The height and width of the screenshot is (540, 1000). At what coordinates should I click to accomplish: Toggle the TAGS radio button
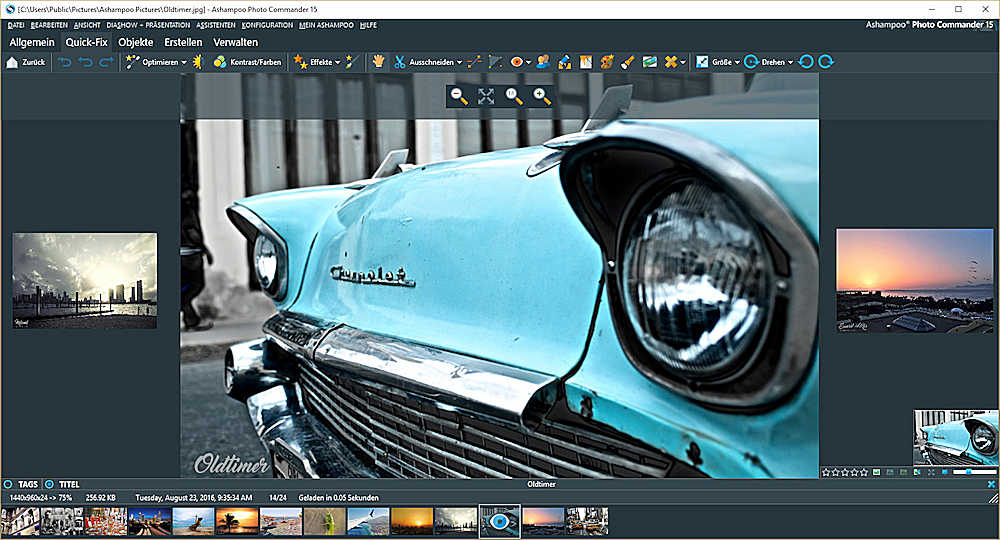point(8,484)
